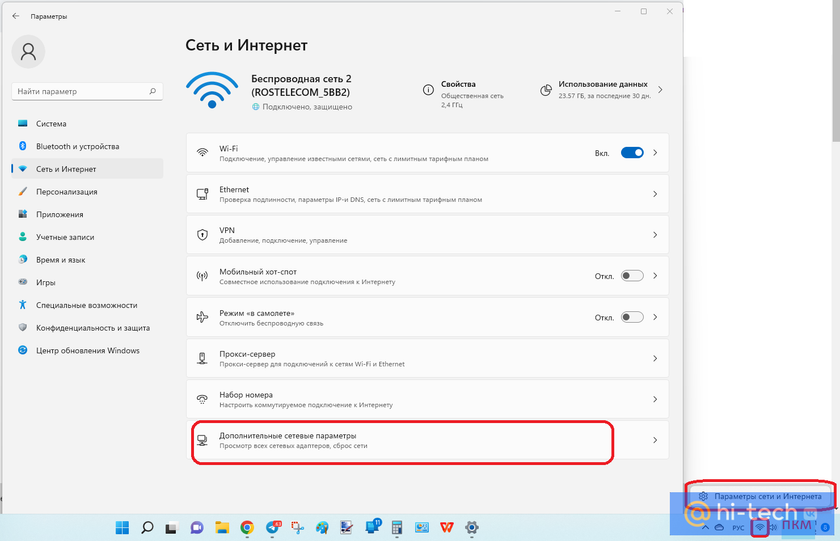Open Свойства of the connected network
The height and width of the screenshot is (541, 840).
tap(464, 94)
